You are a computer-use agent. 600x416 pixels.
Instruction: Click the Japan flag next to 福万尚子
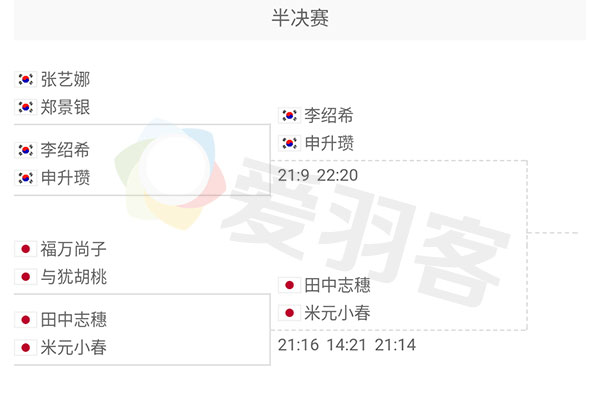pos(26,248)
